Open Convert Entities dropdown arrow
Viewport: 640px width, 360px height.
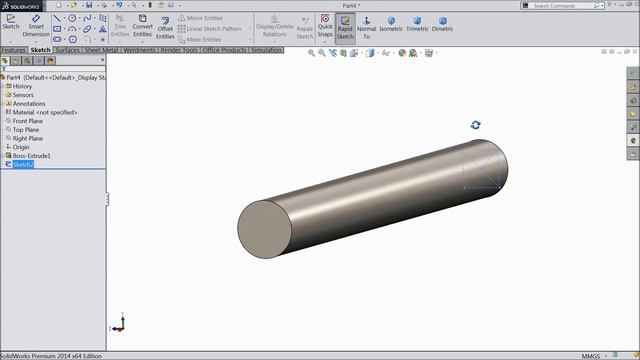point(142,41)
